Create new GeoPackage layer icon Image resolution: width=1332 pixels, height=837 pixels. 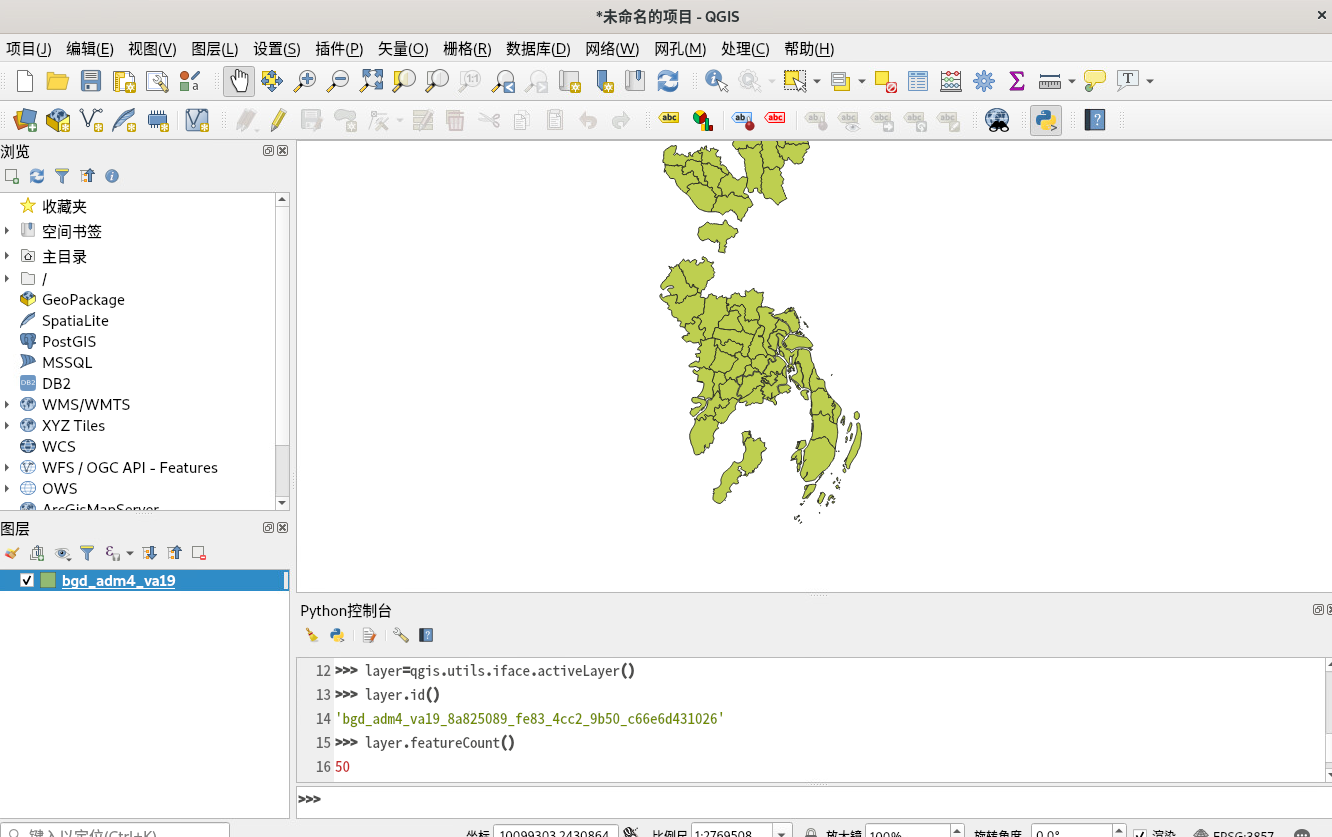(58, 121)
